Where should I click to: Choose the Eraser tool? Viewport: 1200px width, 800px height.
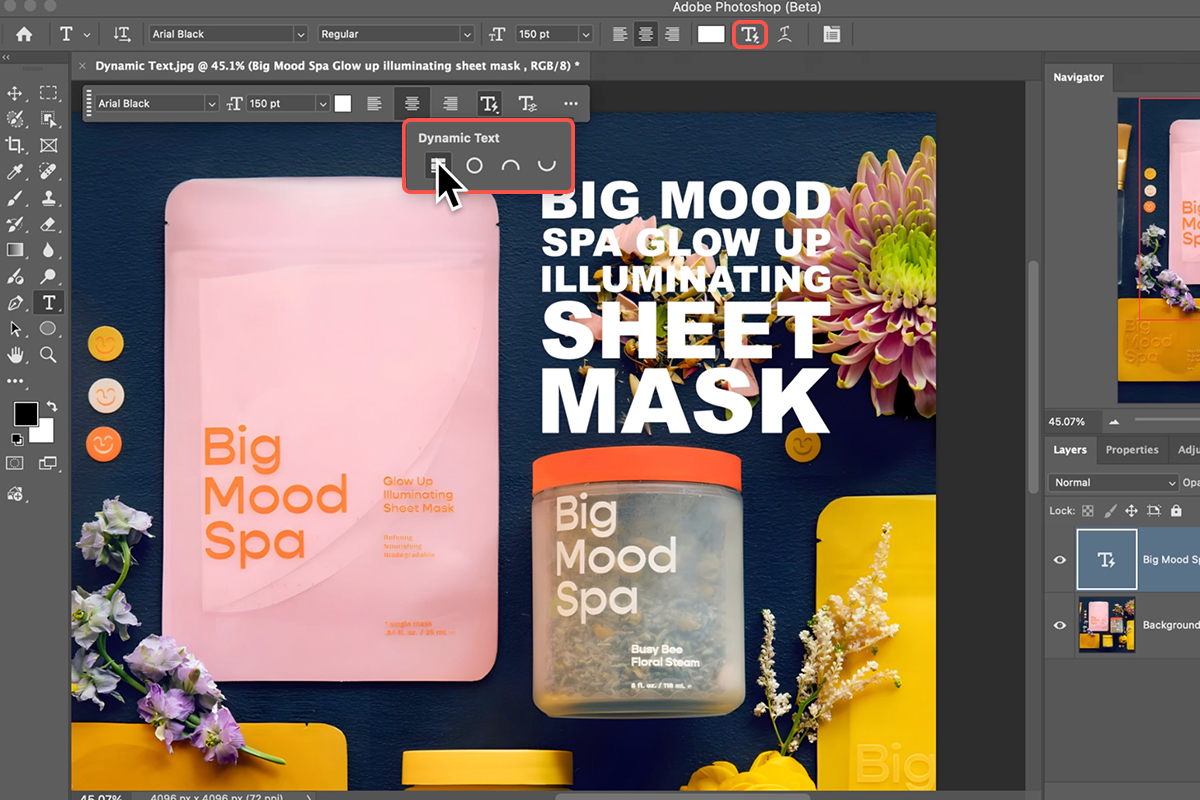tap(48, 224)
